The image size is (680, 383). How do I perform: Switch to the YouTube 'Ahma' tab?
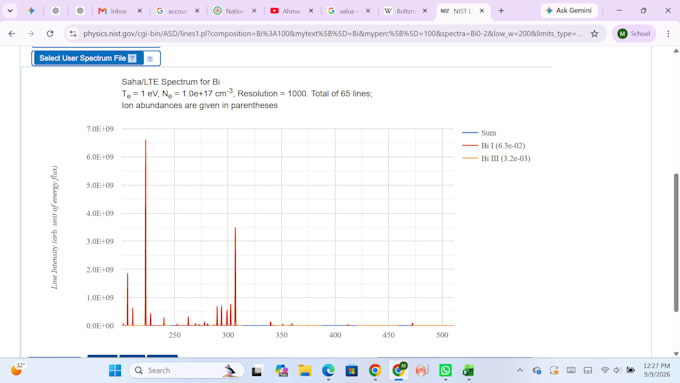click(286, 11)
